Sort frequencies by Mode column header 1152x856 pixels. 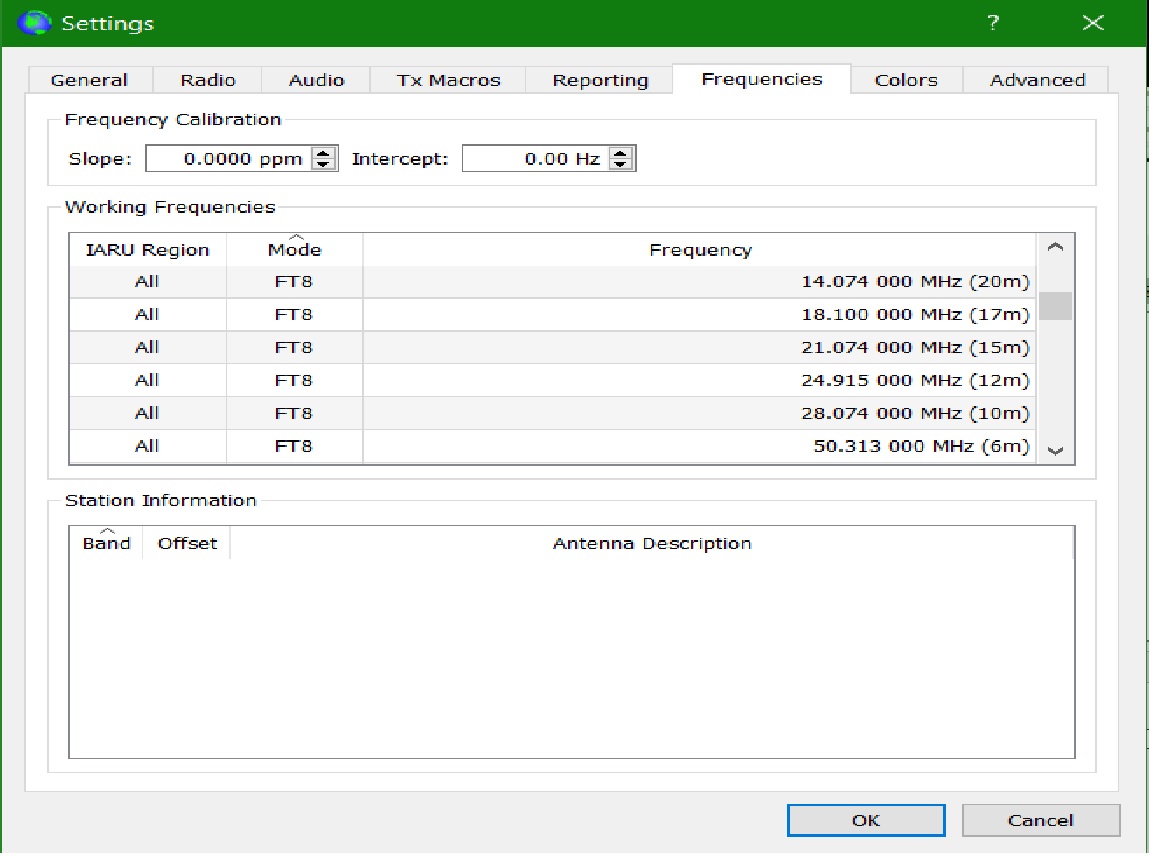pos(295,250)
